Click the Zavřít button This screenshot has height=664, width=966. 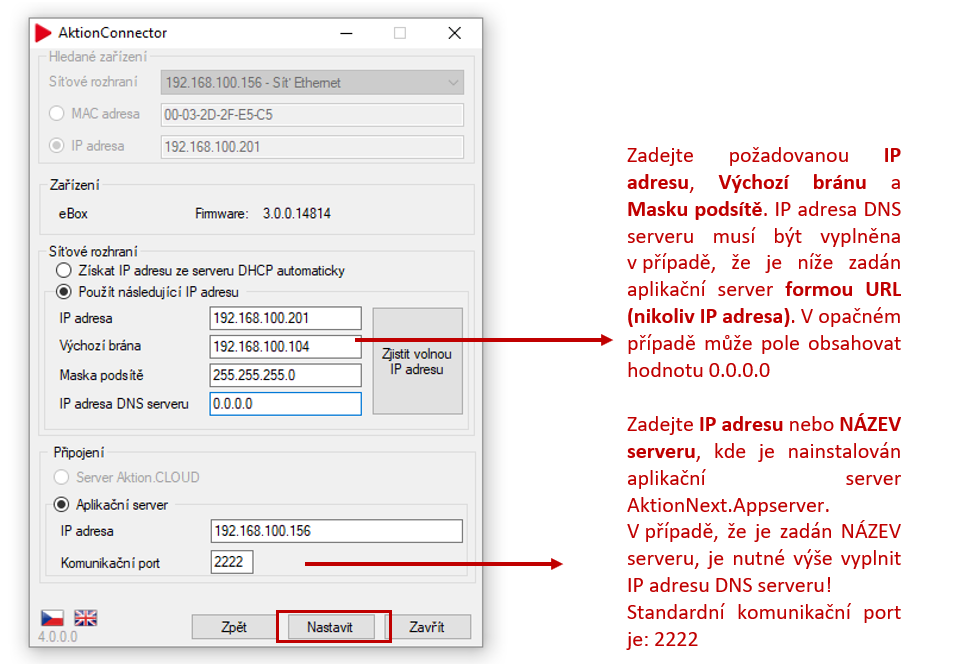pos(427,627)
